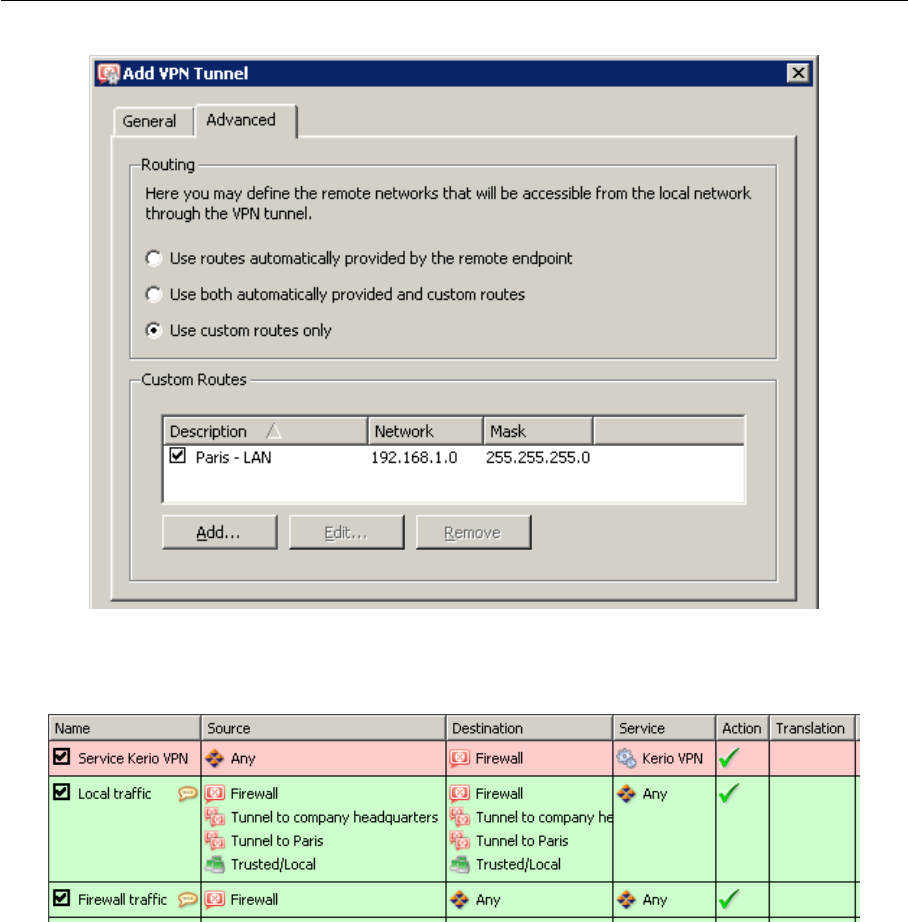Click the Remove button for custom routes
Image resolution: width=908 pixels, height=922 pixels.
pyautogui.click(x=473, y=533)
